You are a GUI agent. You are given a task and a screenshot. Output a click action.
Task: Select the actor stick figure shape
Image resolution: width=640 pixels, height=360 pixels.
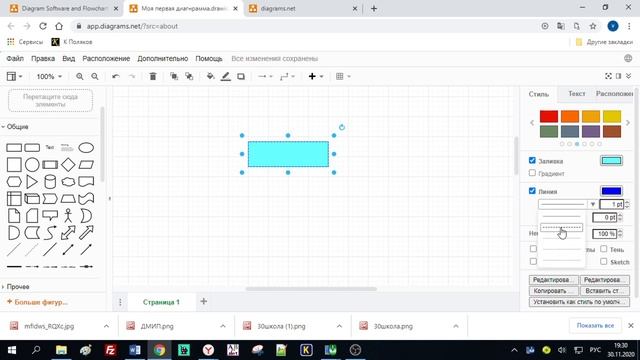coord(68,216)
